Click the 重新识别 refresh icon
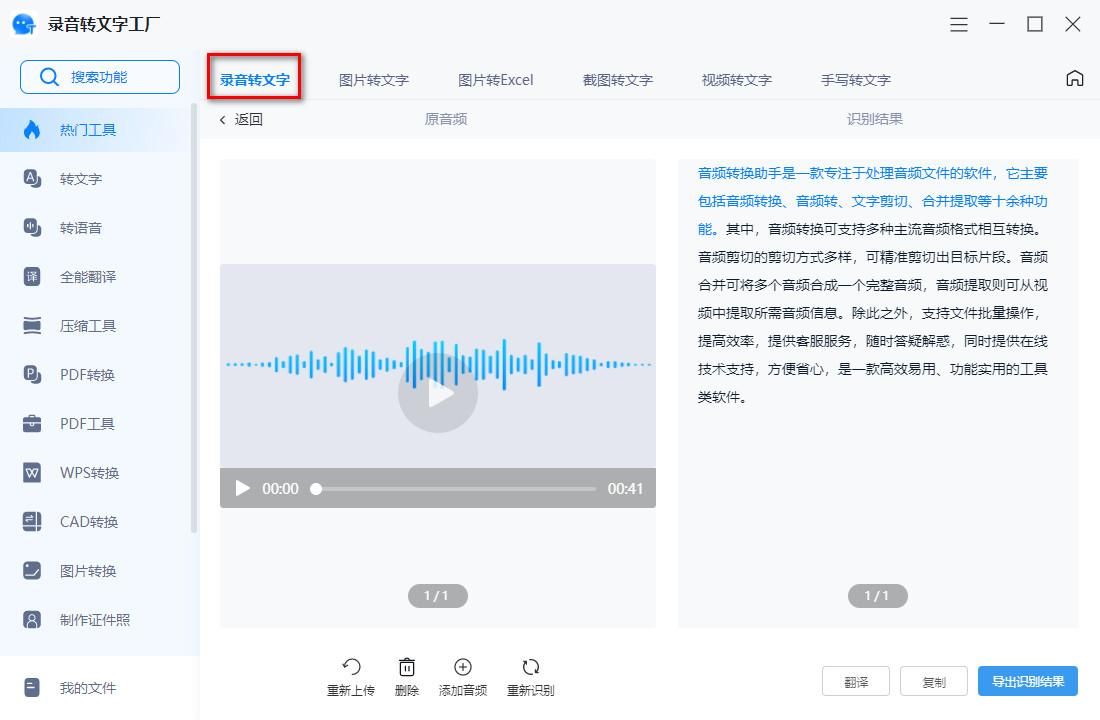Image resolution: width=1100 pixels, height=720 pixels. tap(531, 667)
